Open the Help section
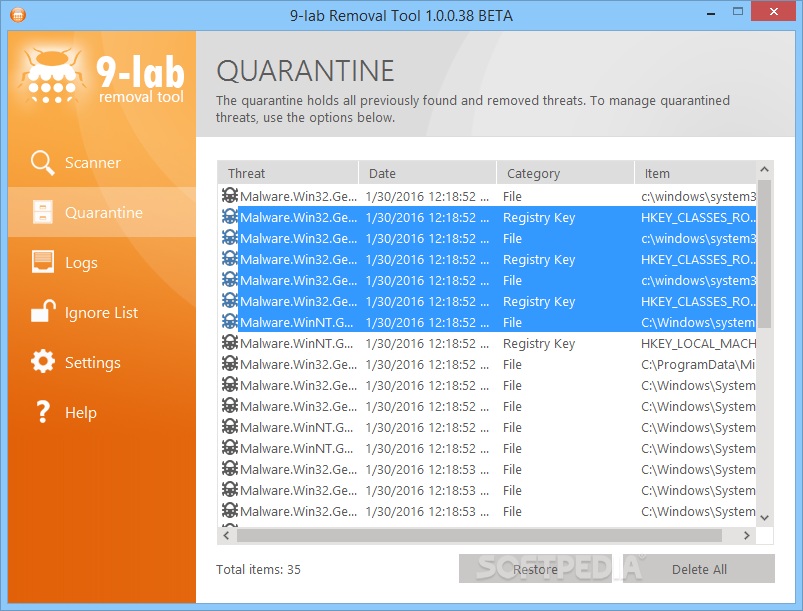This screenshot has height=611, width=803. [x=101, y=412]
